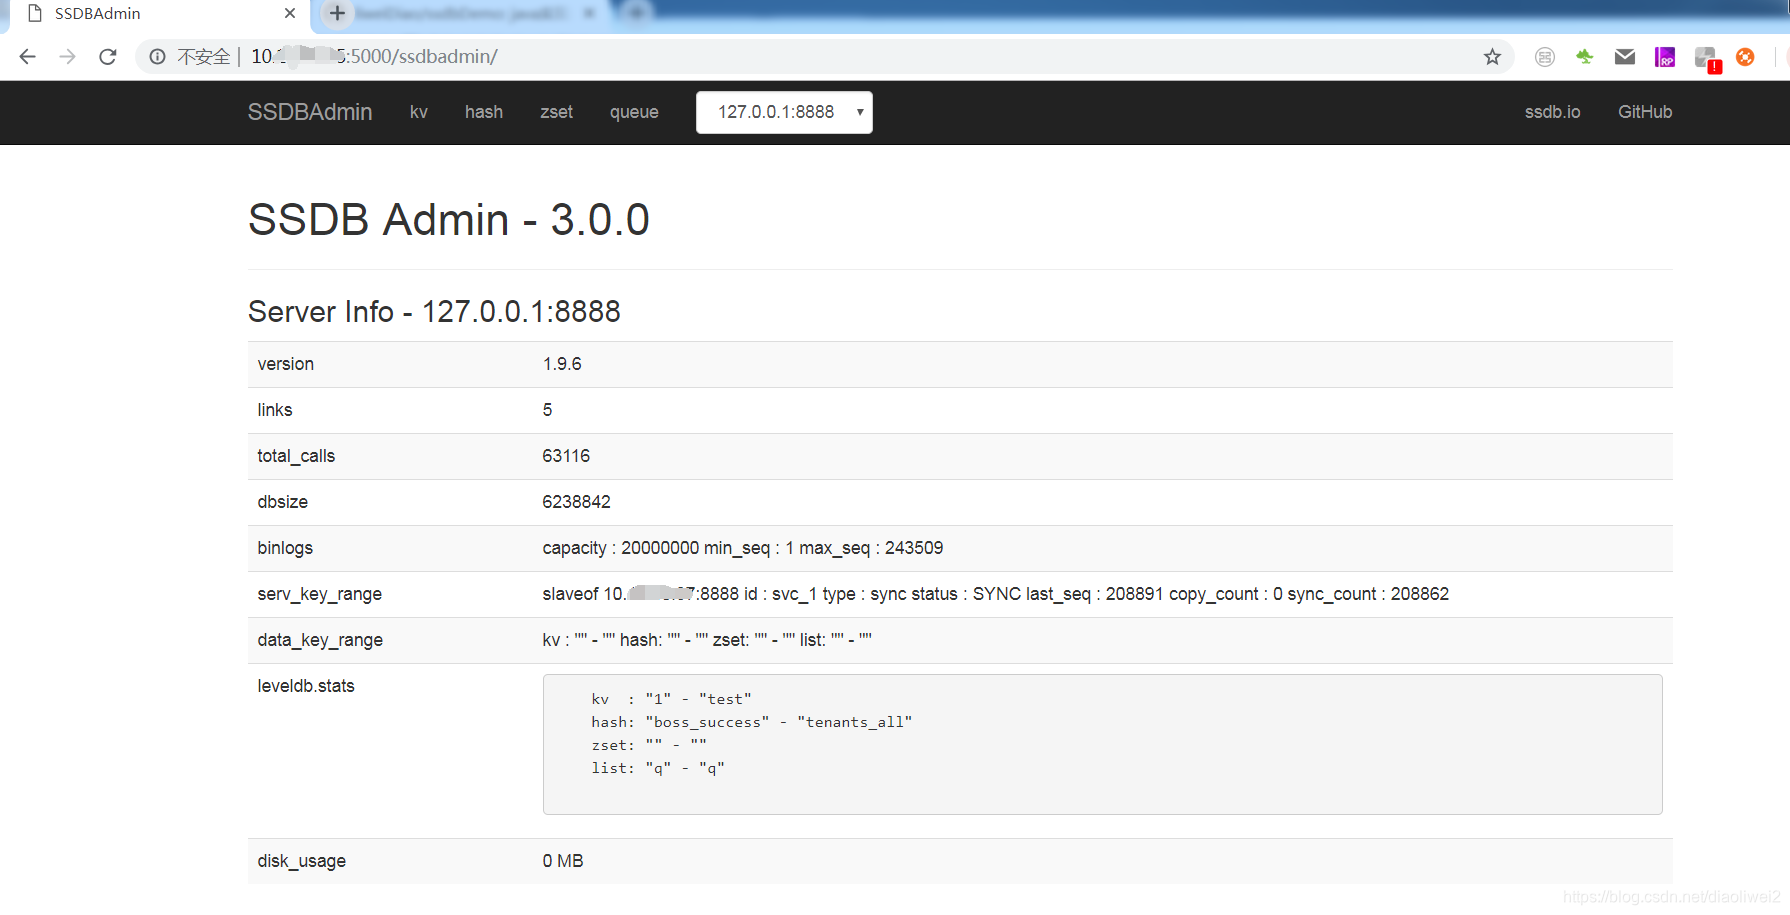Click the dbsize value 6238842

pos(576,502)
